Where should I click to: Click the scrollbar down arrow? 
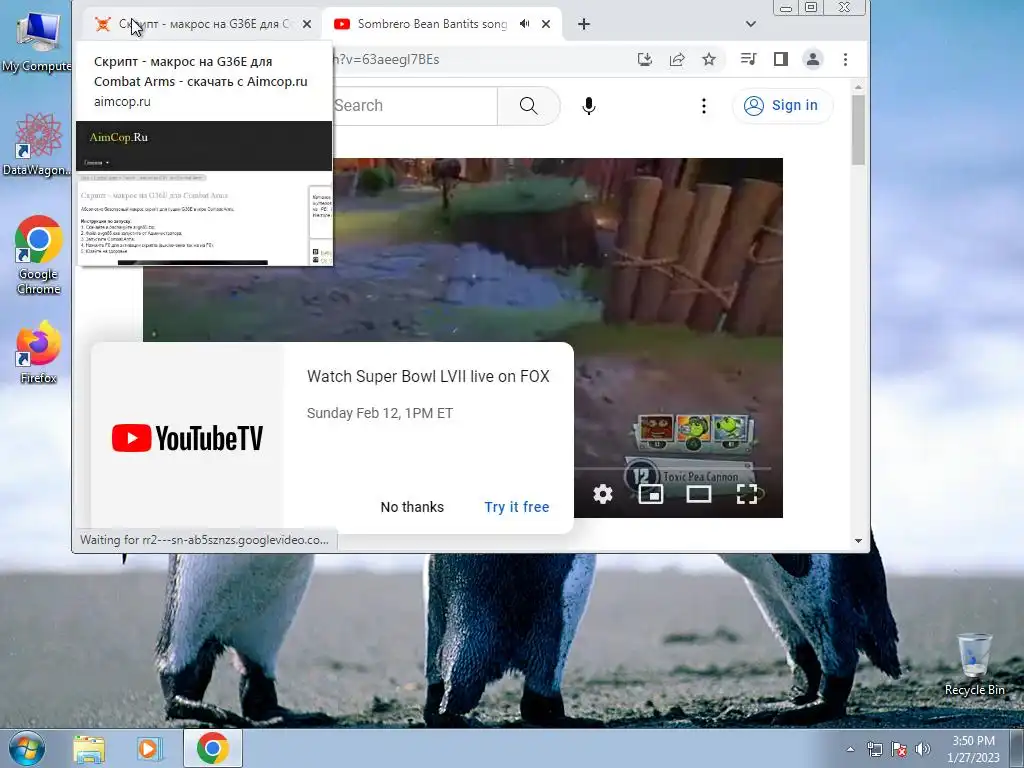click(858, 541)
